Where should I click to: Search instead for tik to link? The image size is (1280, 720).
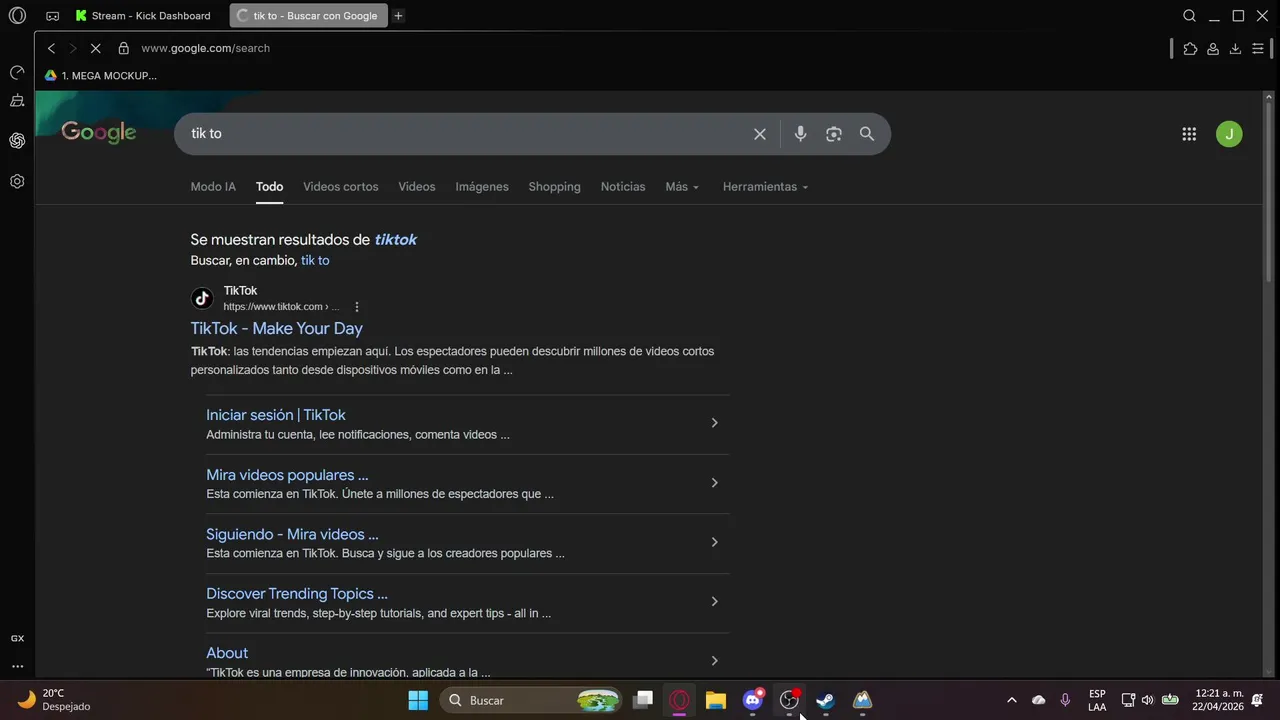click(x=315, y=261)
